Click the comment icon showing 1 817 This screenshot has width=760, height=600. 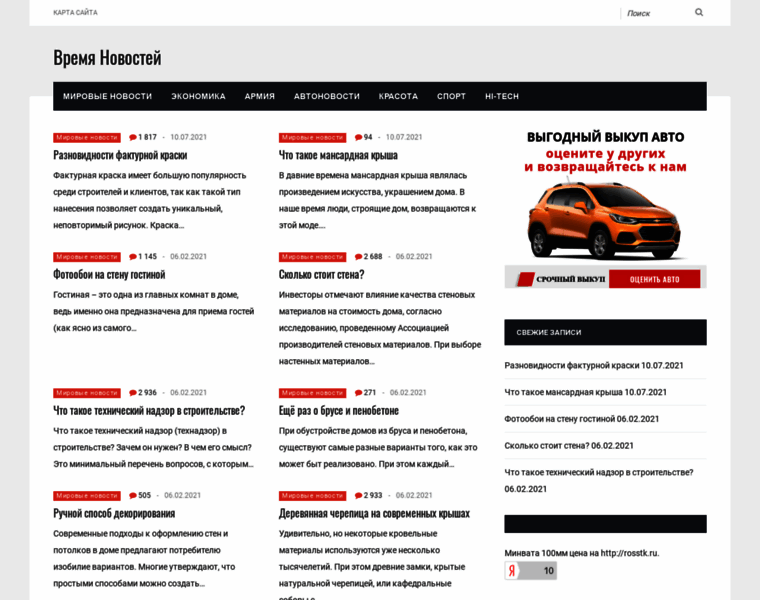133,137
